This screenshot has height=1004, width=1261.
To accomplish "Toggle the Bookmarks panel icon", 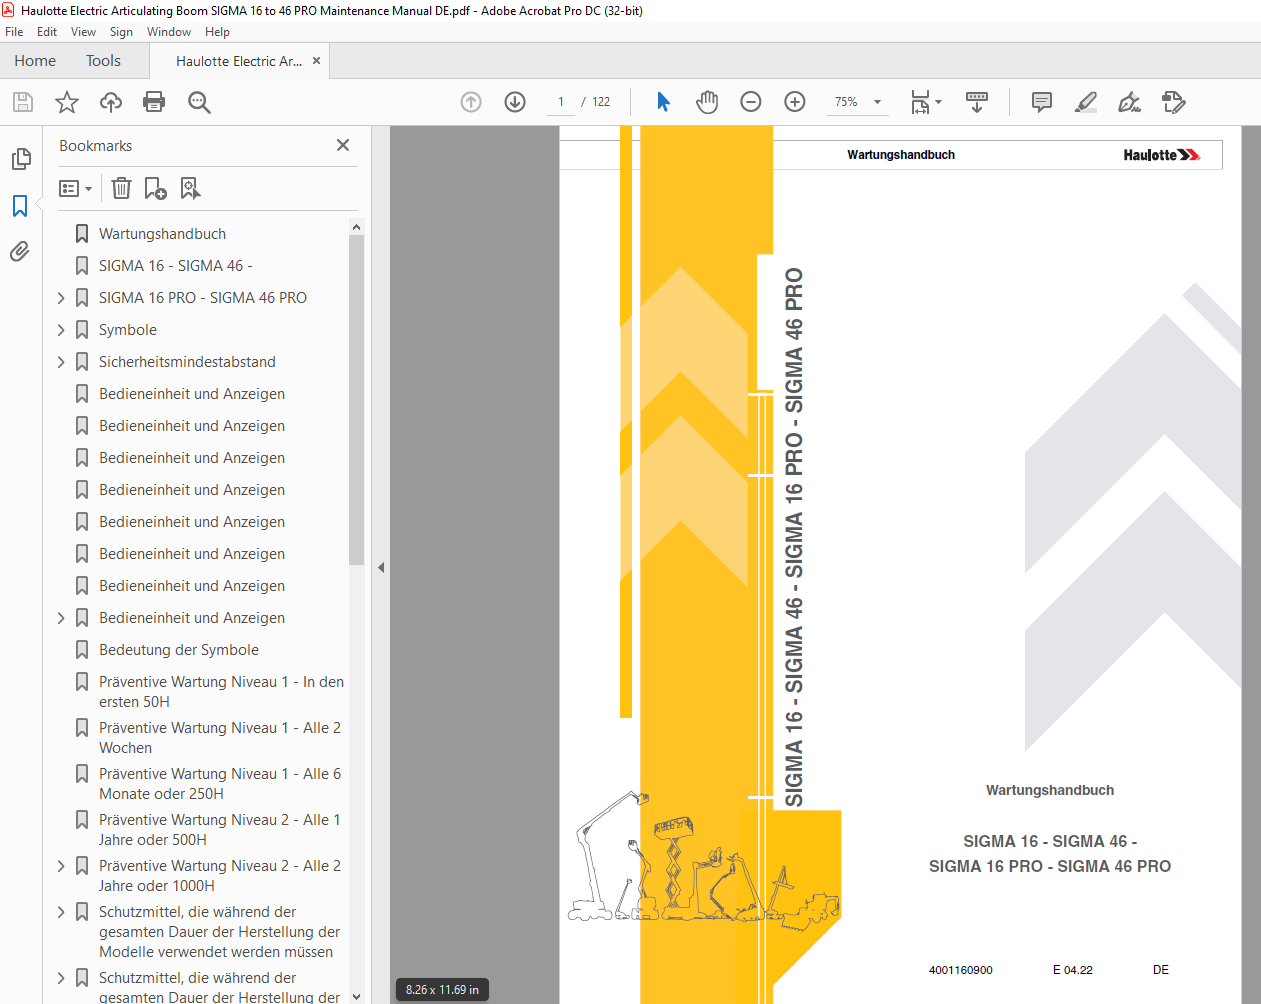I will coord(20,206).
